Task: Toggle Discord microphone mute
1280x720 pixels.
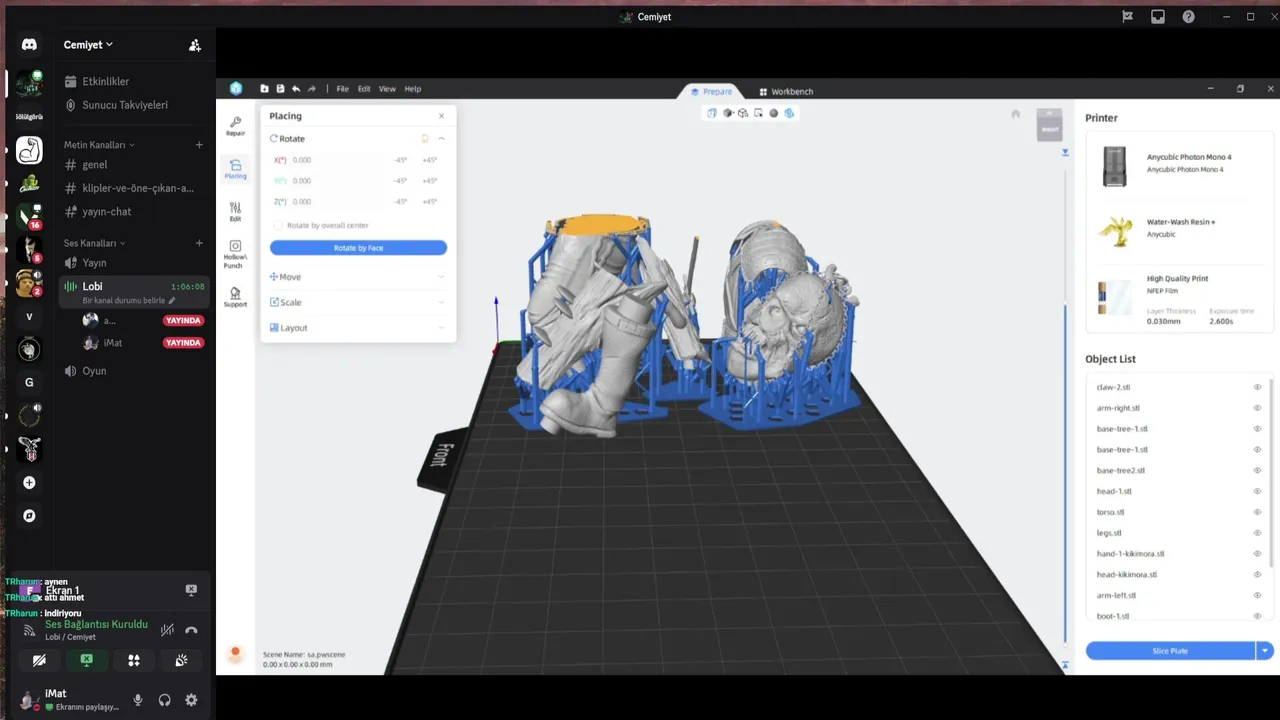Action: click(x=138, y=700)
